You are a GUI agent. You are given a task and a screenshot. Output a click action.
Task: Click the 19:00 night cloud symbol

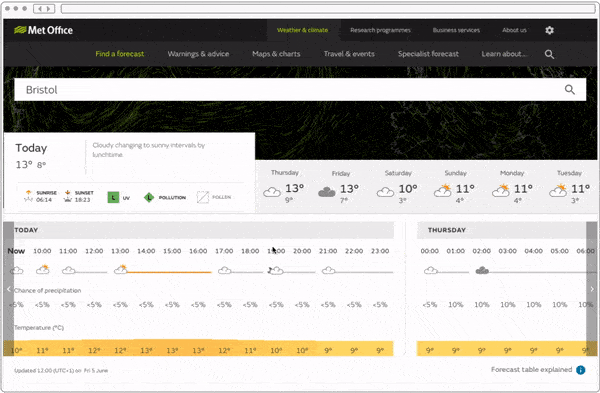276,271
